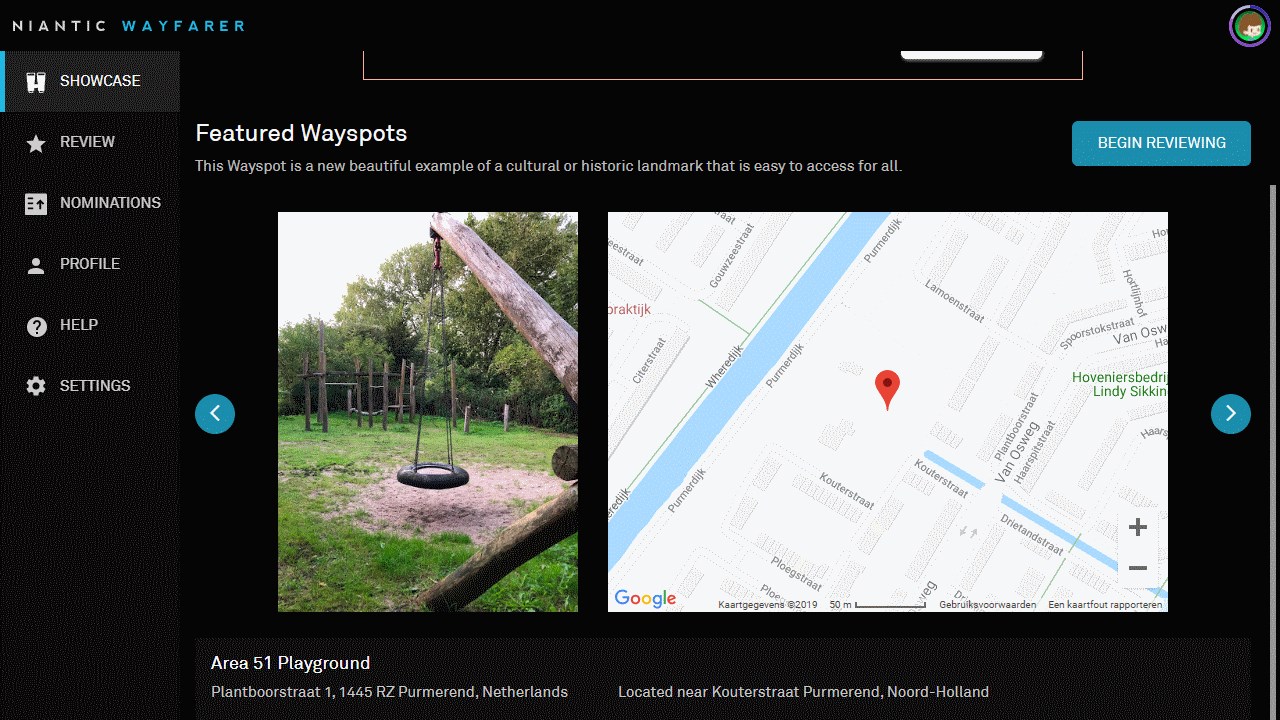This screenshot has width=1280, height=720.
Task: Click the Begin Reviewing button
Action: [1161, 143]
